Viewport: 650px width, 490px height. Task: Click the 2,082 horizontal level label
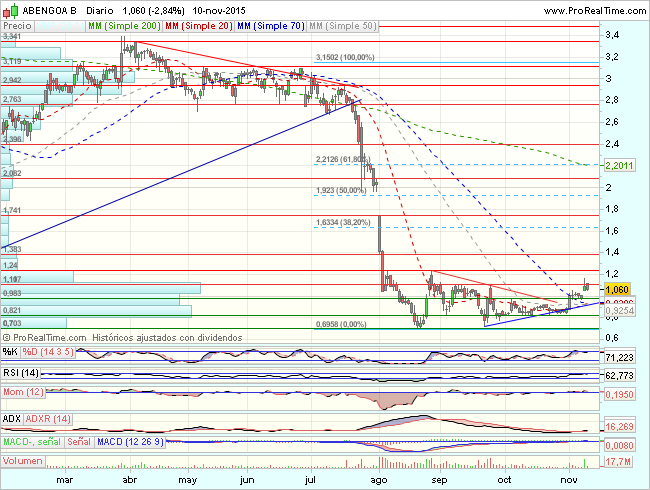pos(12,173)
